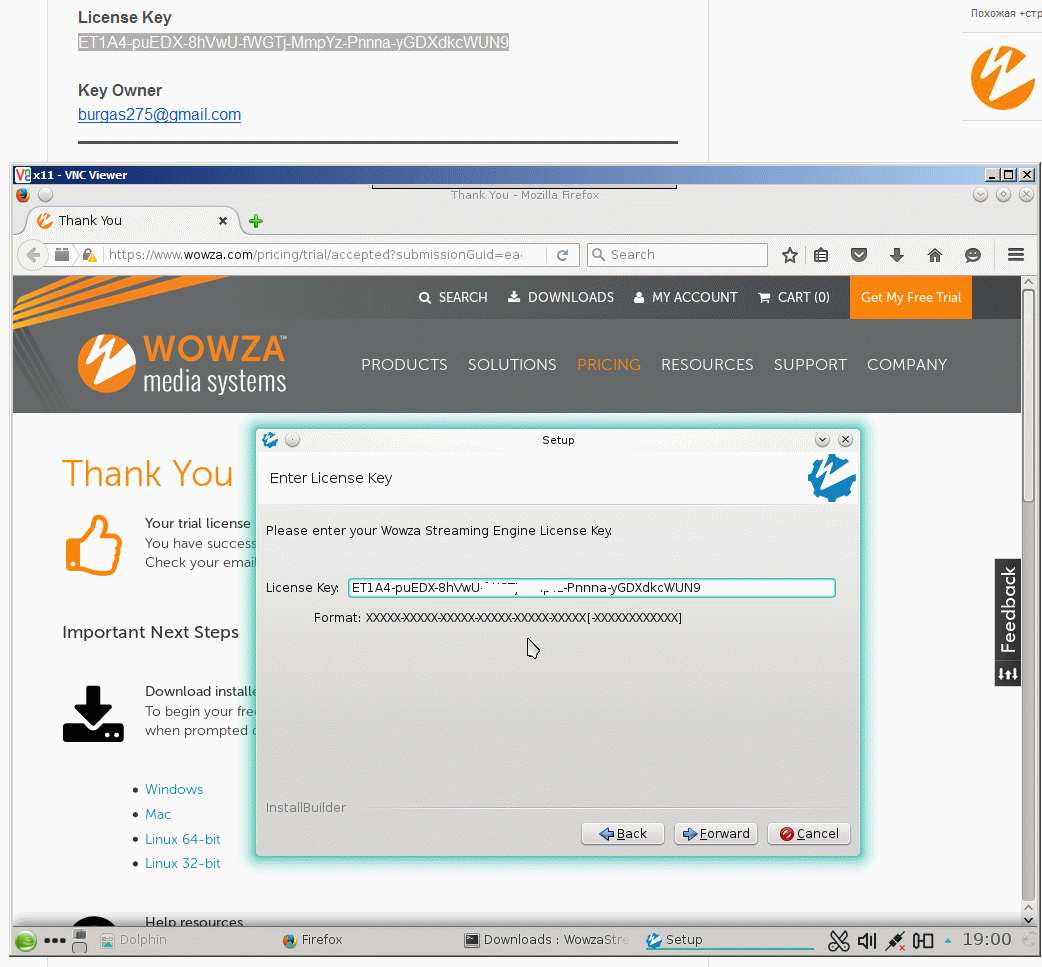Switch to Dolphin in the taskbar
This screenshot has height=967, width=1042.
pos(133,940)
